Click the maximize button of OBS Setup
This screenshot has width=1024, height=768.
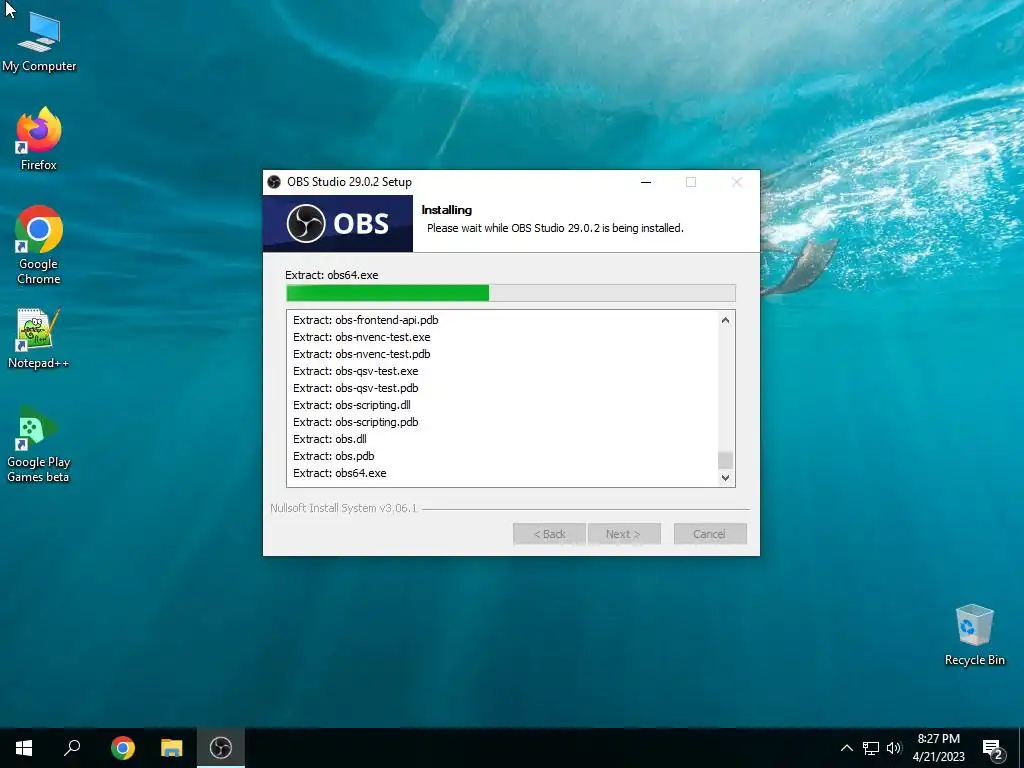click(691, 182)
